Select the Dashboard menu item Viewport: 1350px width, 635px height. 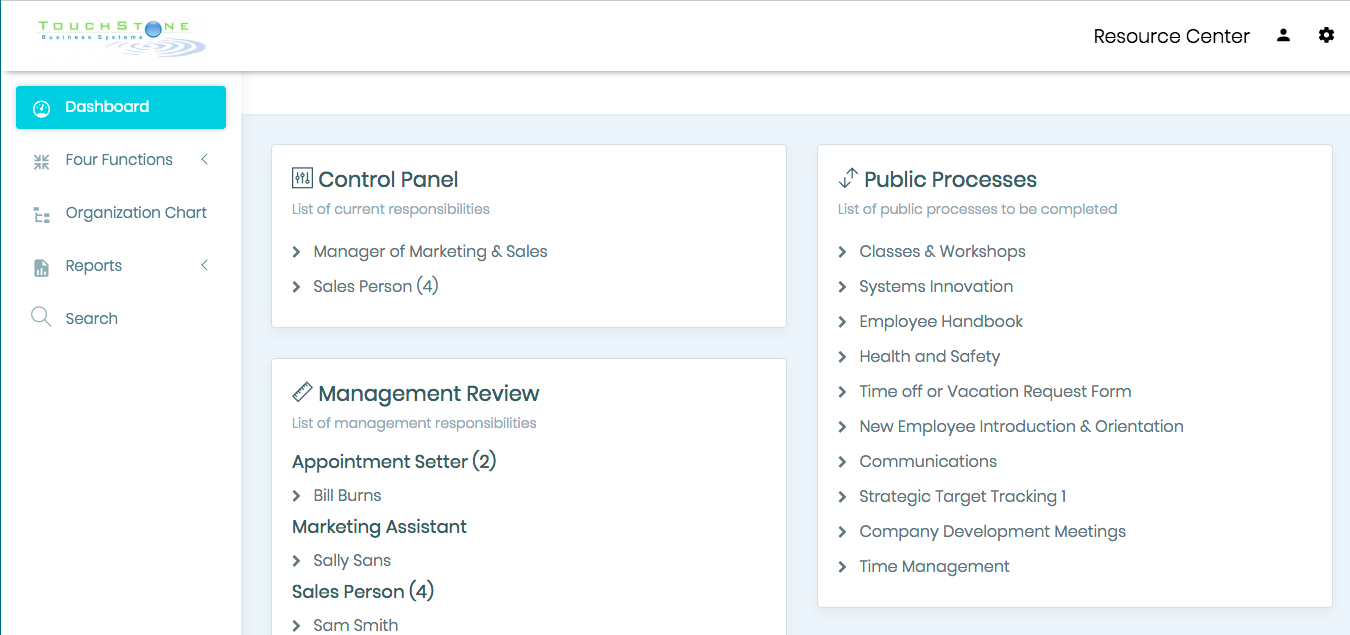pos(121,107)
